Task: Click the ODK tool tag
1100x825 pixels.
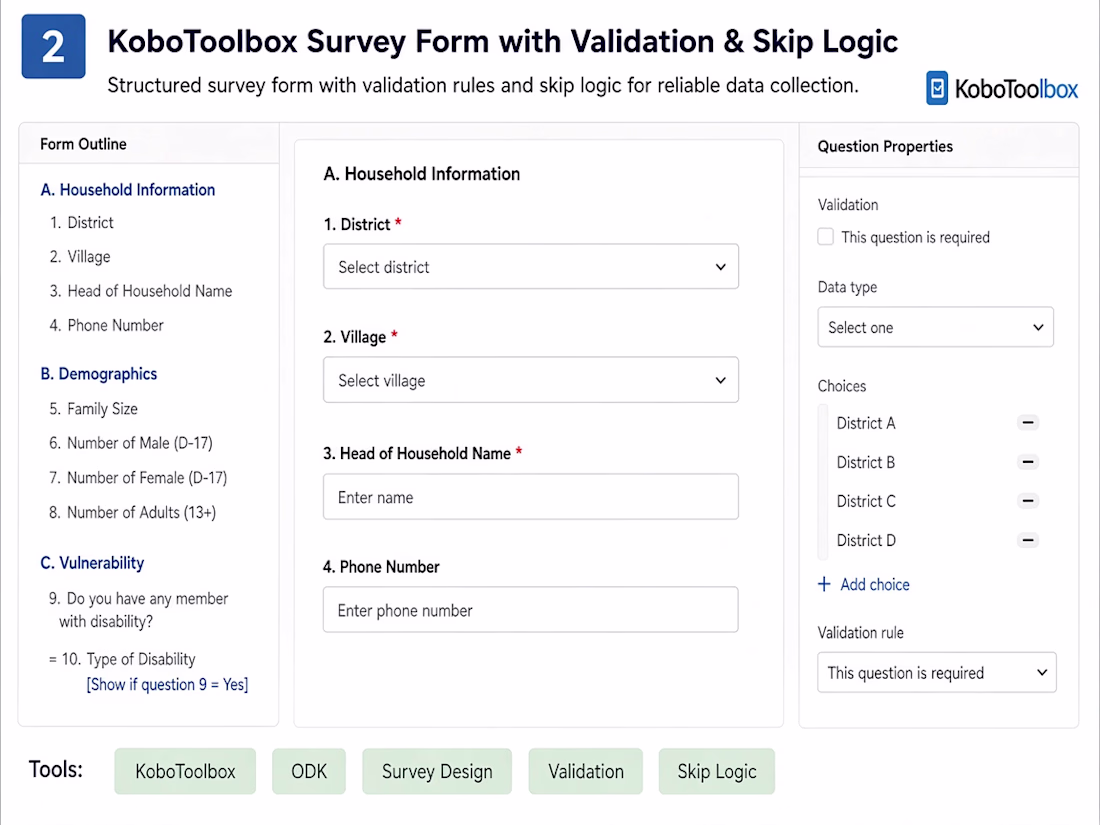Action: [309, 772]
